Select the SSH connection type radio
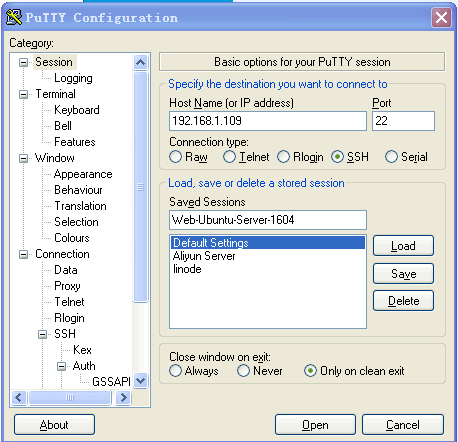The width and height of the screenshot is (458, 442). pos(337,157)
